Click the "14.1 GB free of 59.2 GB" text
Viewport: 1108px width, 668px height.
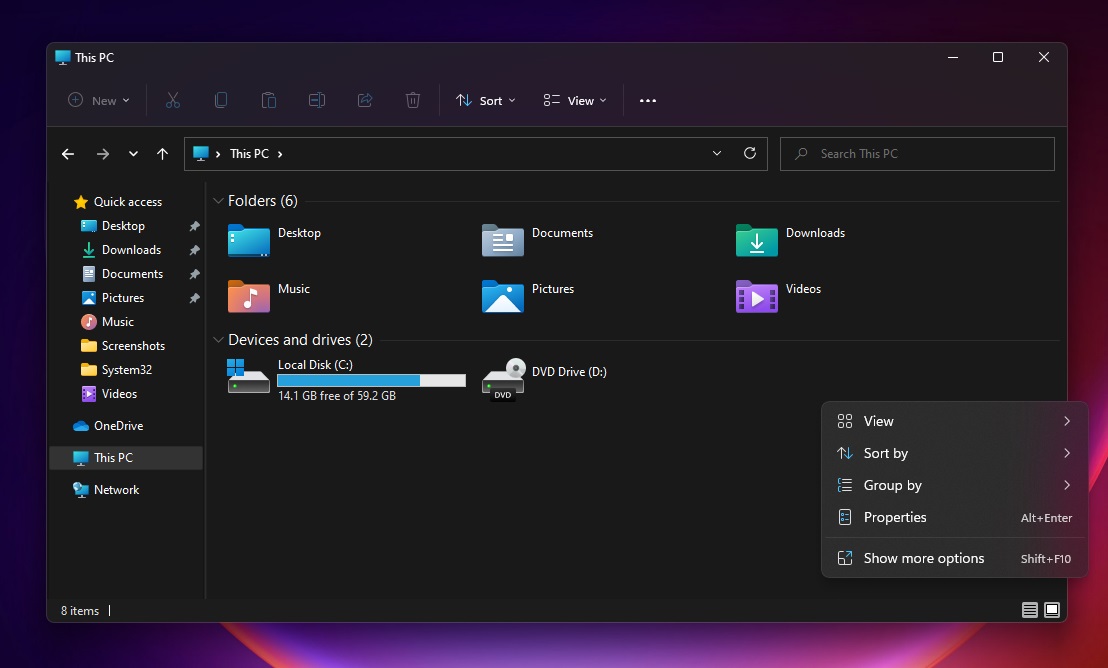(337, 396)
